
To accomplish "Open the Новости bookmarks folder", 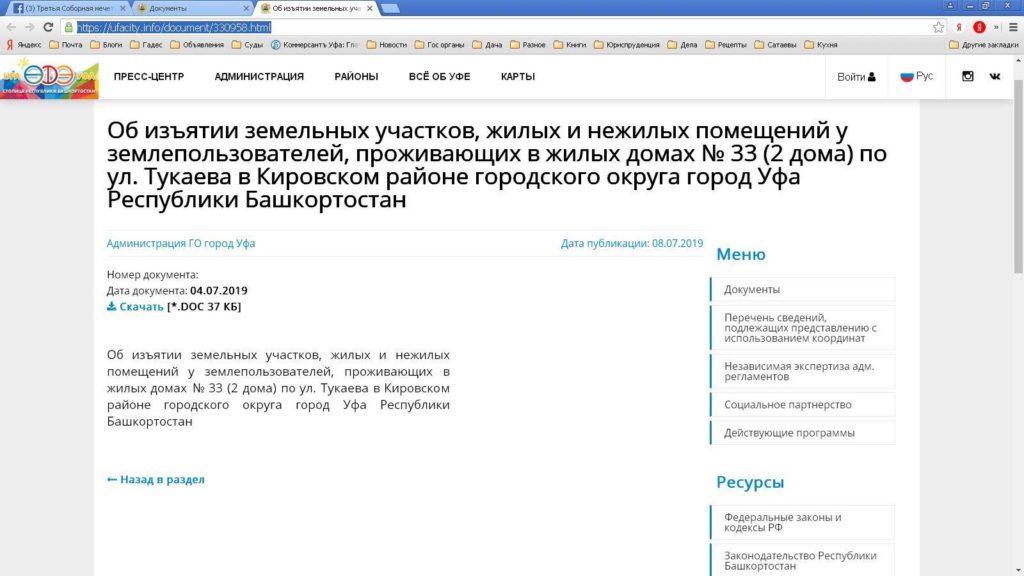I will 387,44.
